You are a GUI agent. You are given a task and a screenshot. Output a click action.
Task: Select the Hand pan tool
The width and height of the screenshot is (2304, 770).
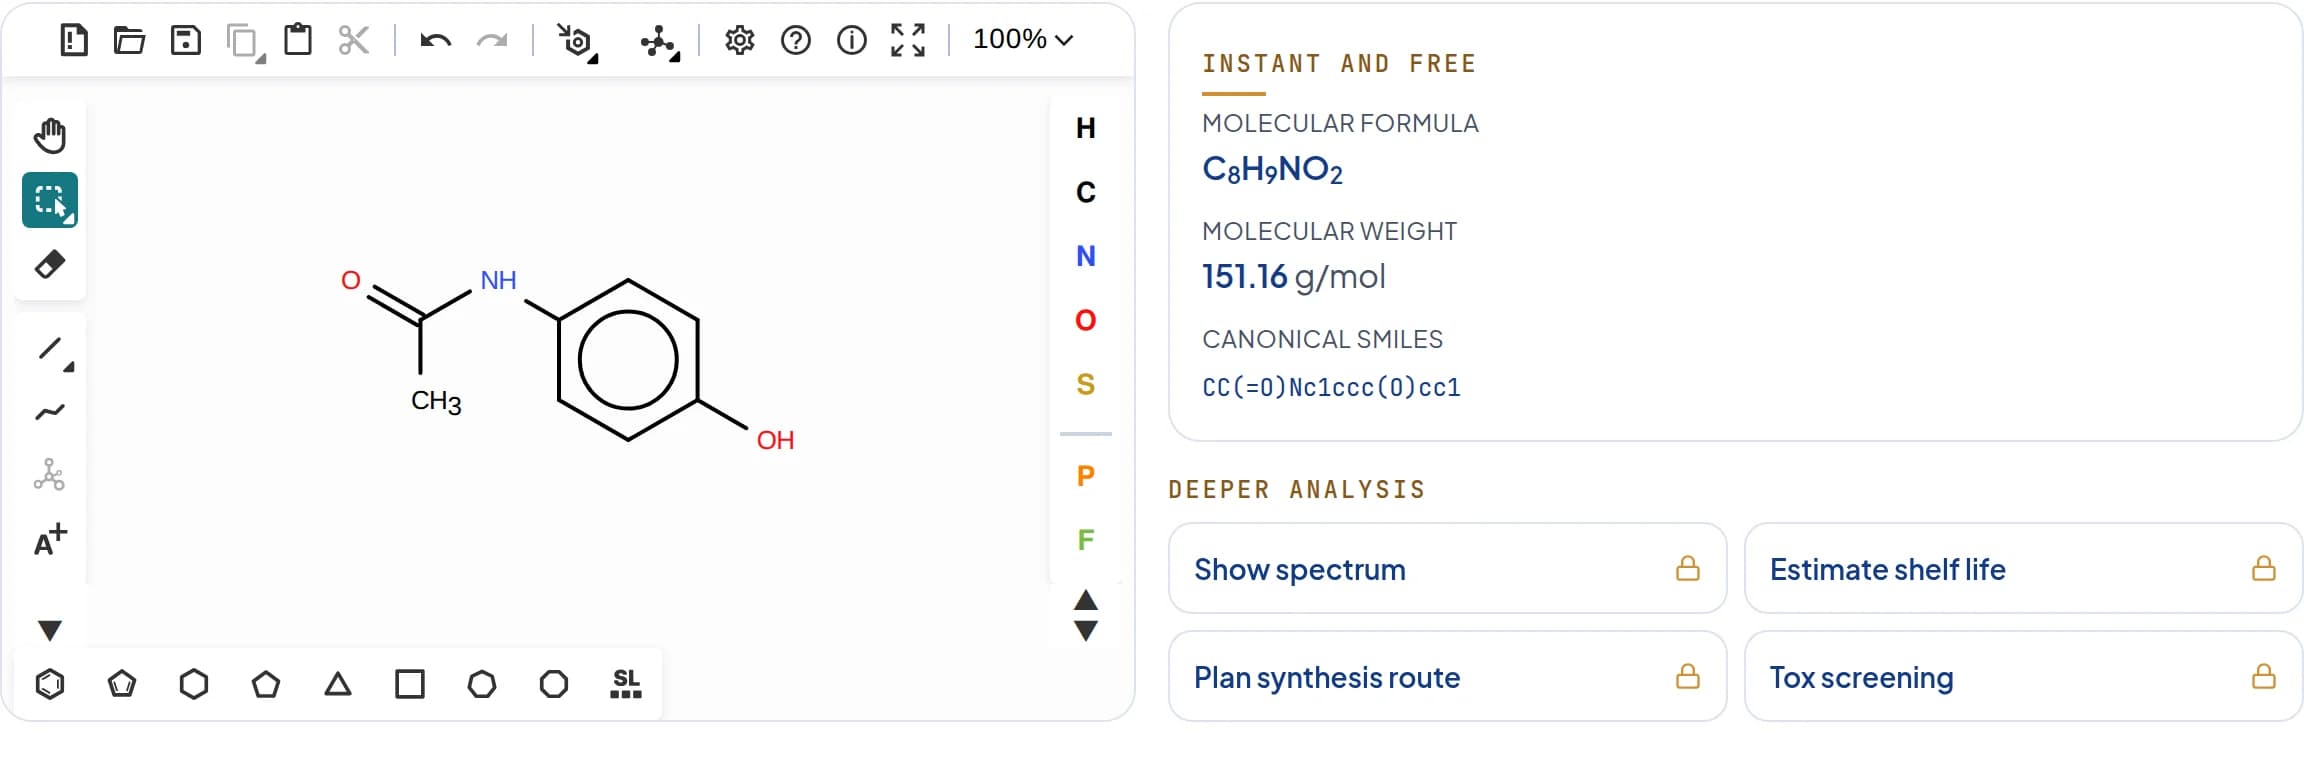[x=50, y=136]
